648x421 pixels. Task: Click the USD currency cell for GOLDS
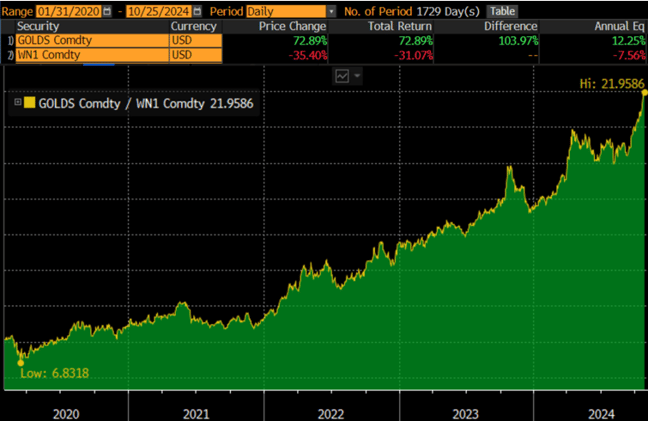pyautogui.click(x=195, y=40)
